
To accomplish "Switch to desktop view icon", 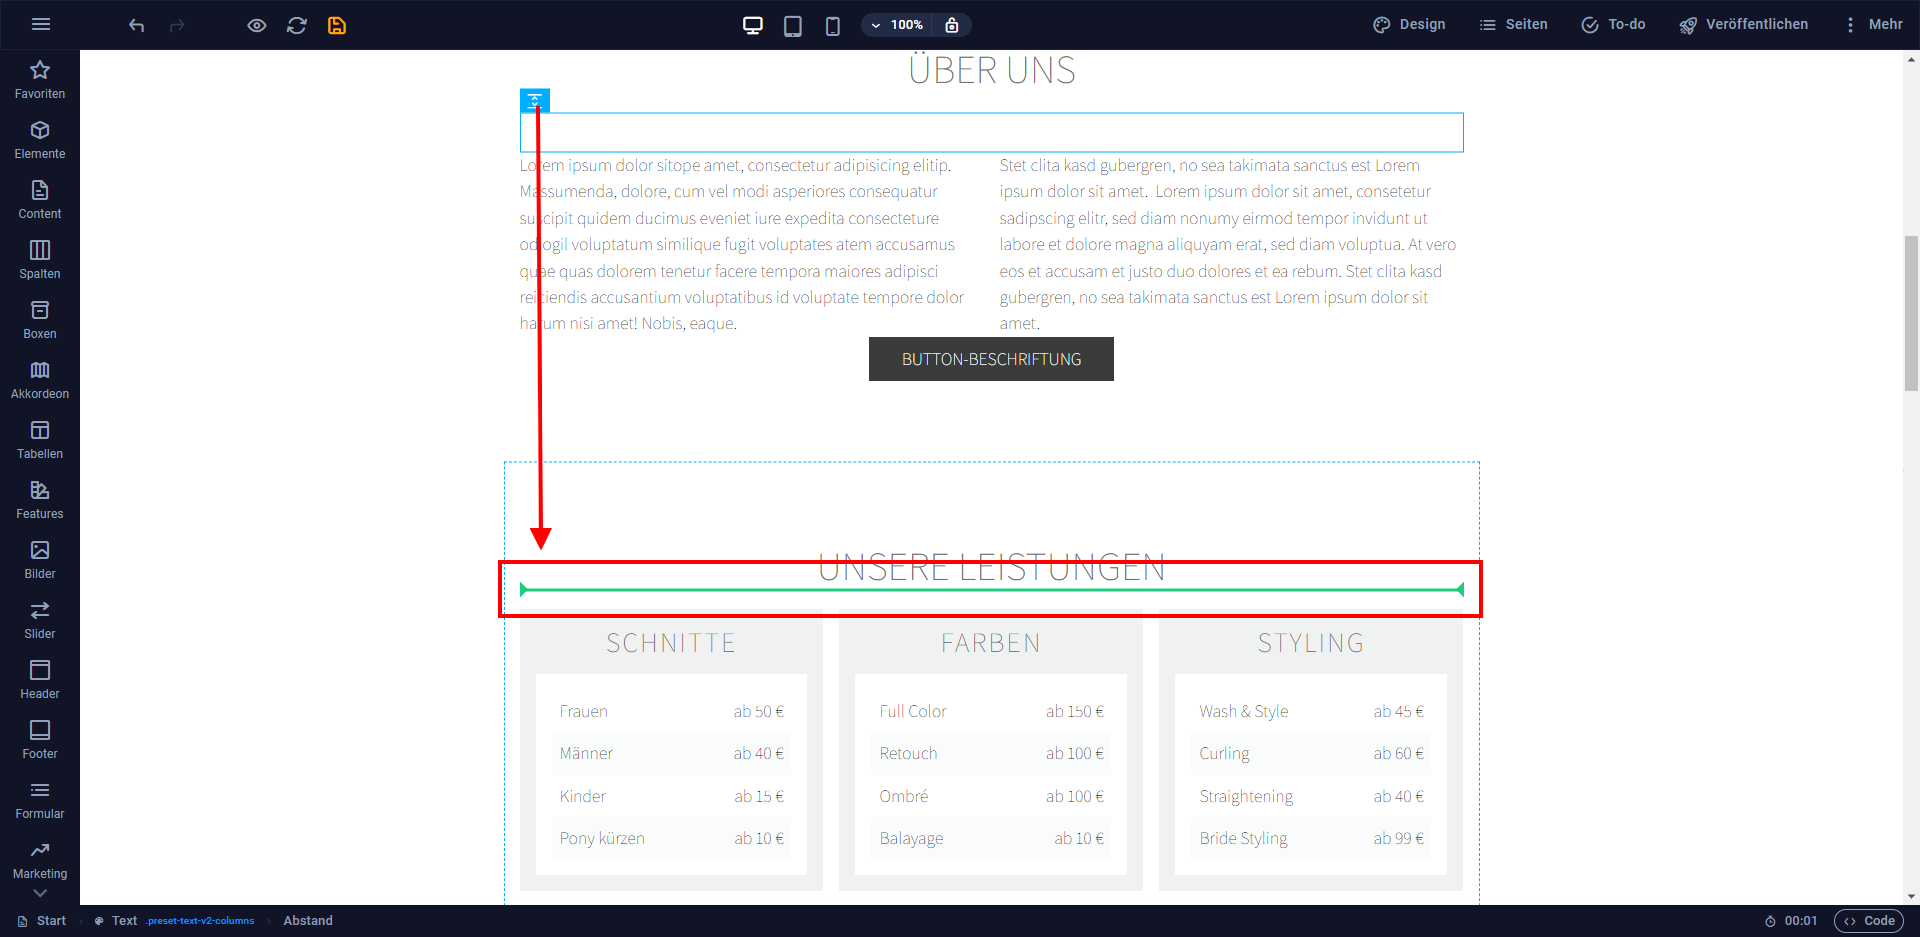I will point(753,25).
